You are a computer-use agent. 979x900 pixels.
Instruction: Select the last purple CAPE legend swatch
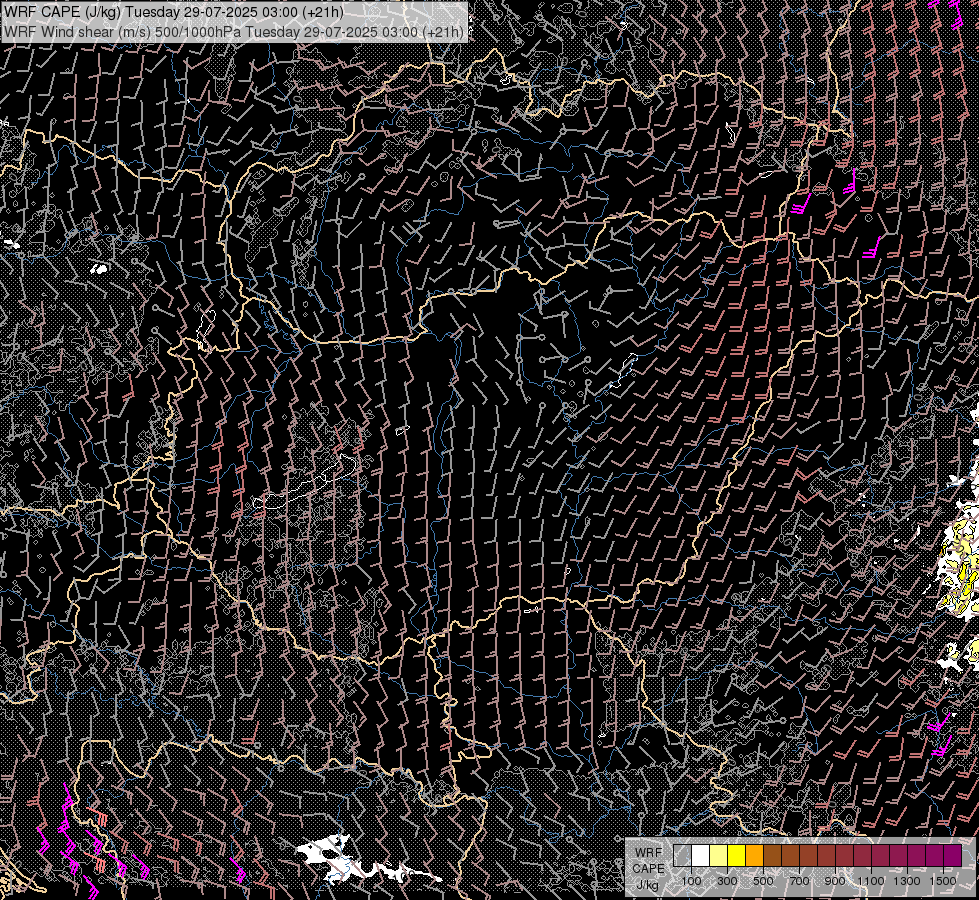952,855
